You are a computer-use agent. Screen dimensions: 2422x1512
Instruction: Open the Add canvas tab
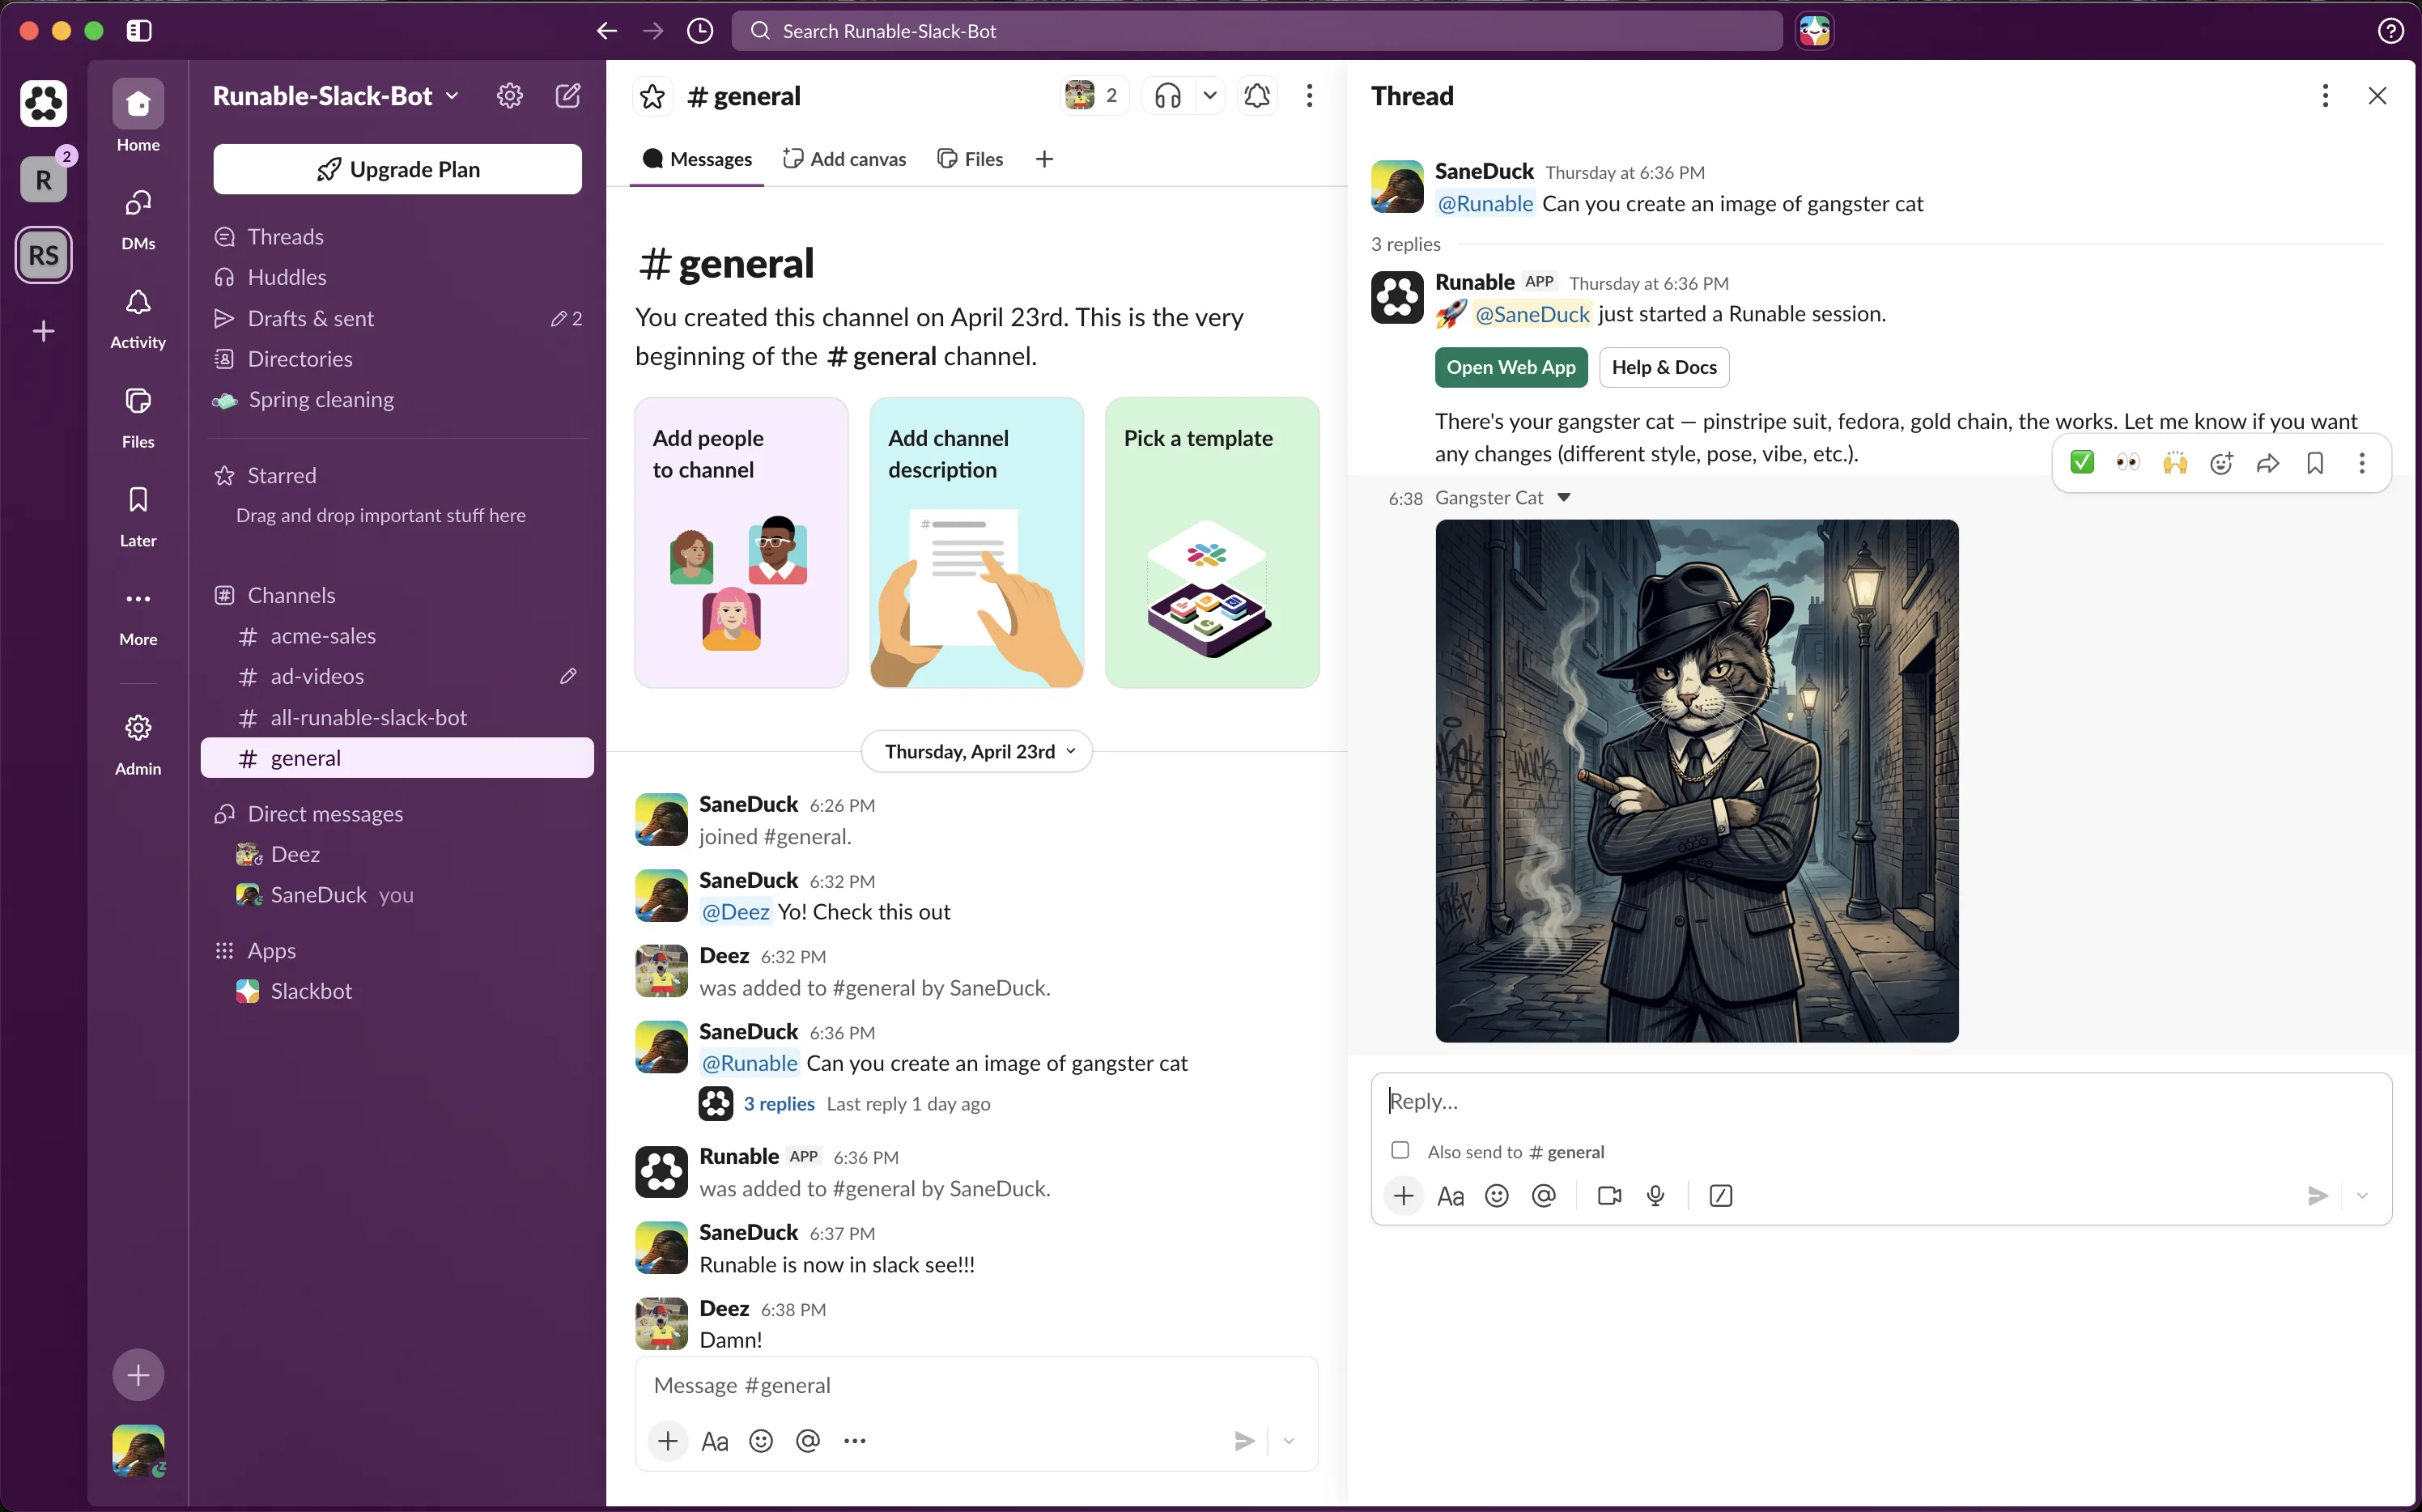[x=845, y=159]
